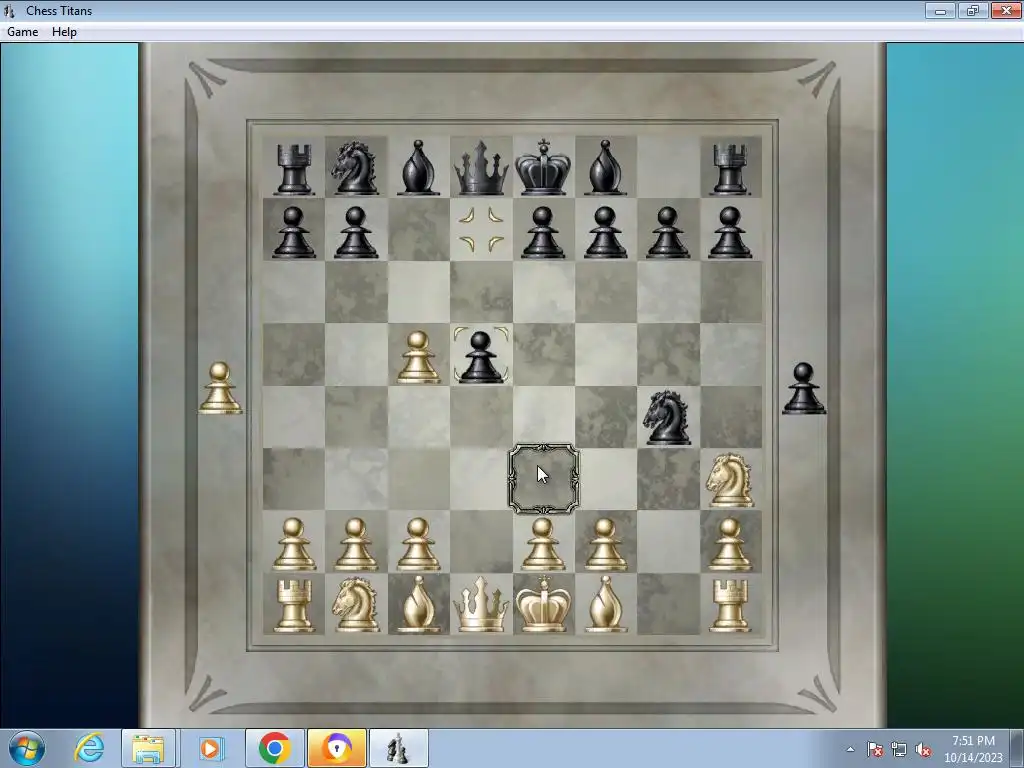The height and width of the screenshot is (768, 1024).
Task: Open Windows Explorer from the taskbar
Action: [148, 748]
